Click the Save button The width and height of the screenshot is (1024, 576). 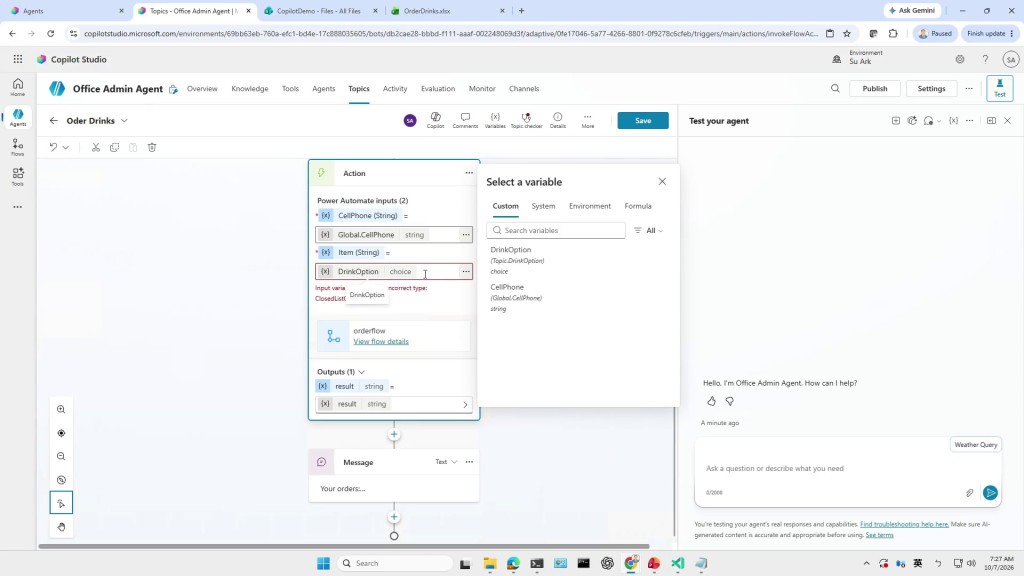pyautogui.click(x=643, y=121)
